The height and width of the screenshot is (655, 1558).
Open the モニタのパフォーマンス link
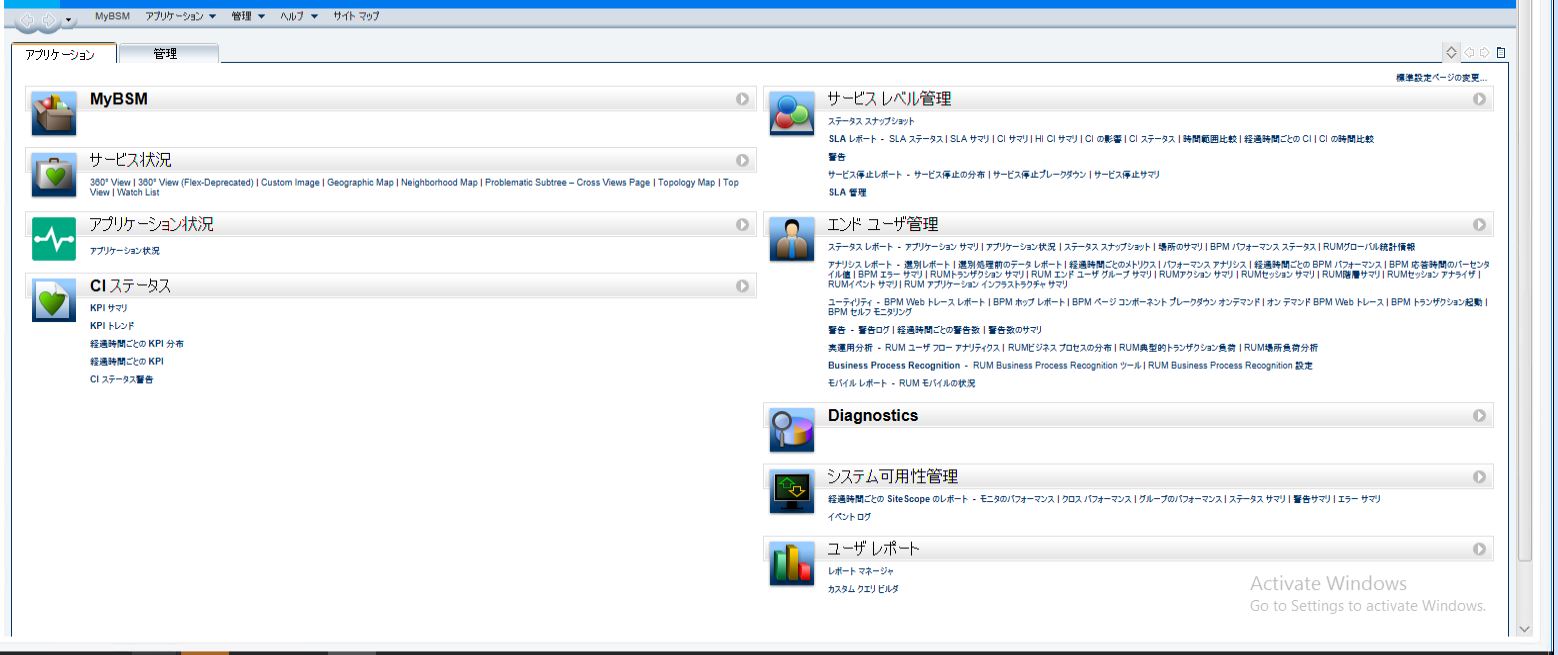pos(1016,499)
